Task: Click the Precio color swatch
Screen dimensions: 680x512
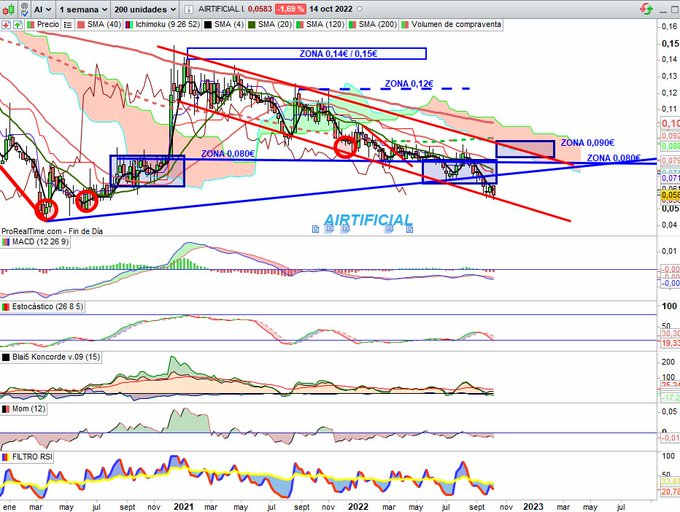Action: coord(31,25)
